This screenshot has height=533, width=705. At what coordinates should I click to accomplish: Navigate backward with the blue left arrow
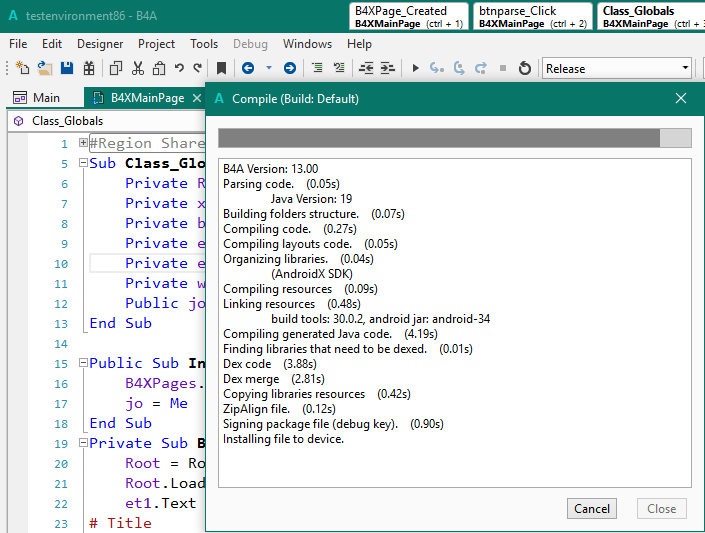tap(248, 68)
